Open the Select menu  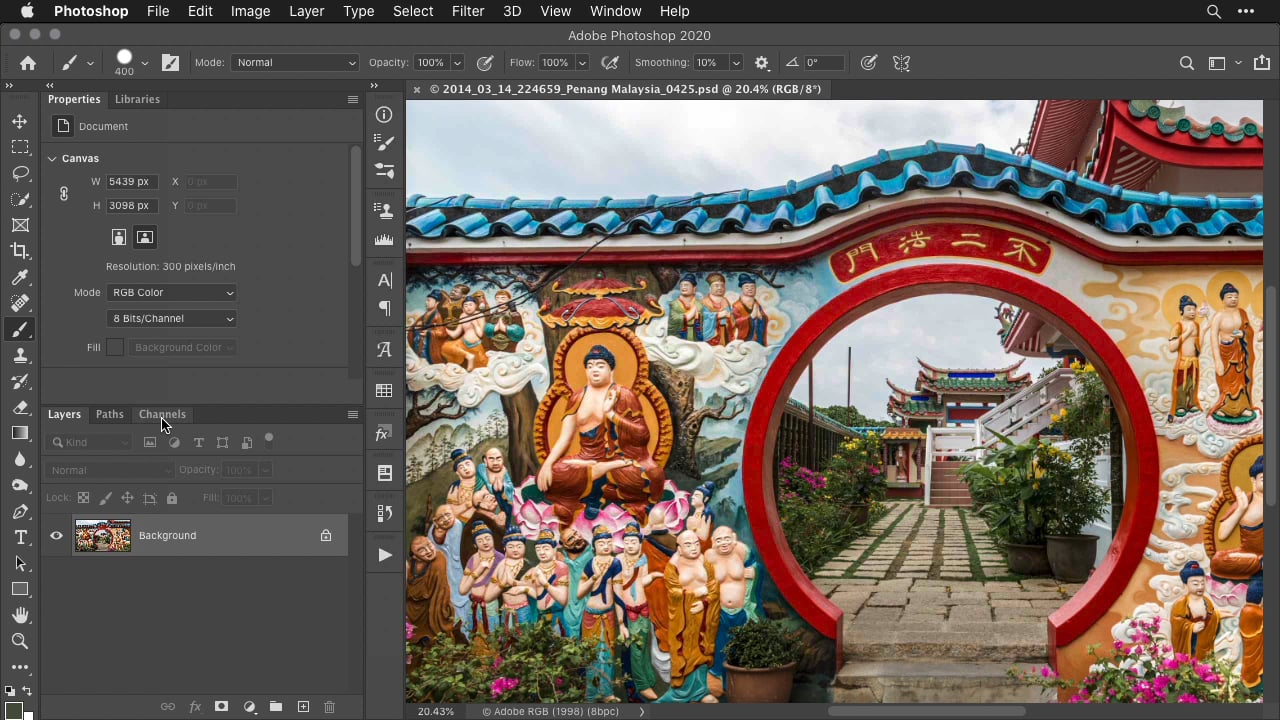[413, 11]
